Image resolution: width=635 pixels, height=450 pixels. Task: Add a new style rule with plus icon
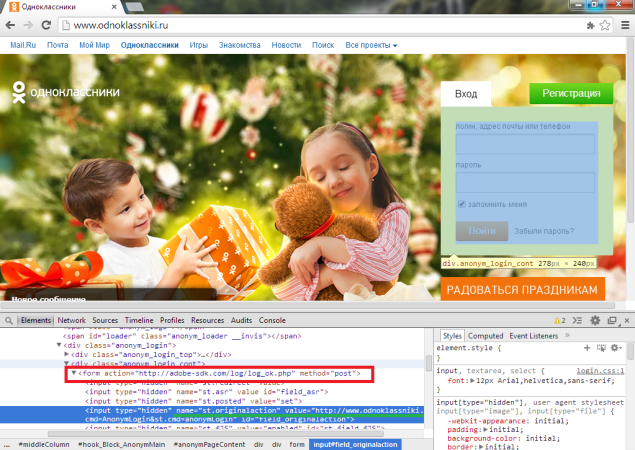pos(587,348)
